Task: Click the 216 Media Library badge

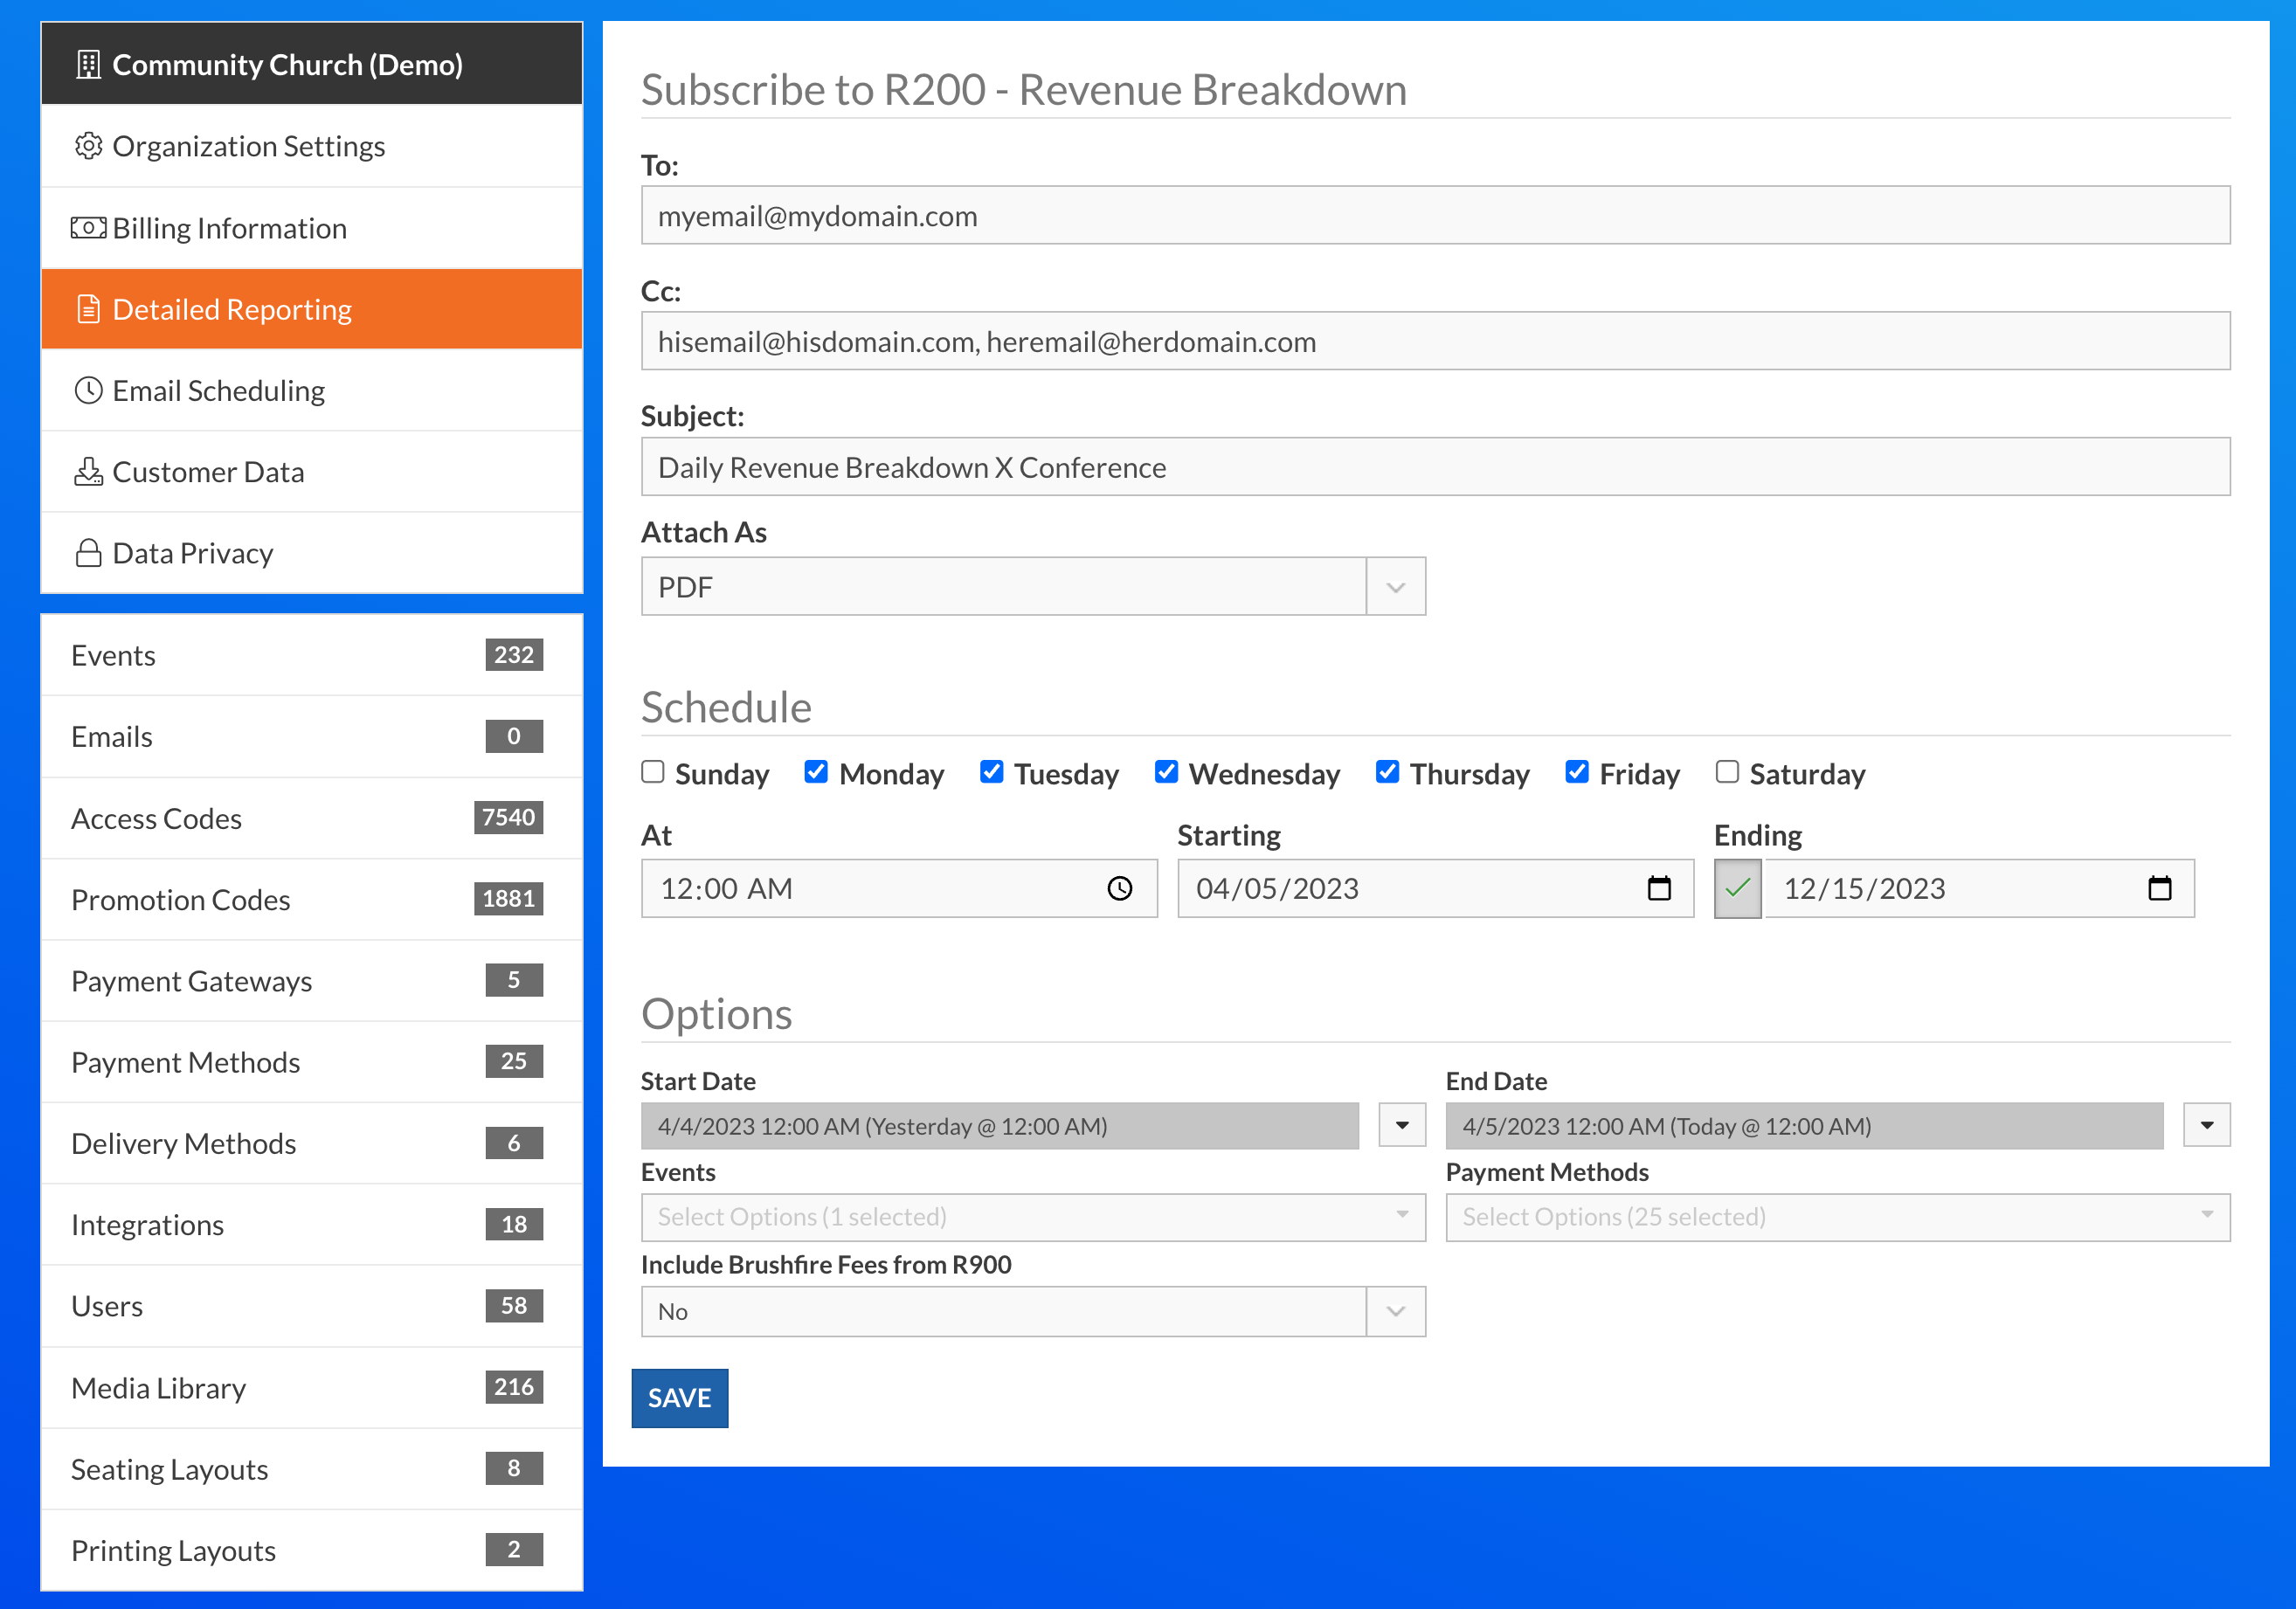Action: 514,1387
